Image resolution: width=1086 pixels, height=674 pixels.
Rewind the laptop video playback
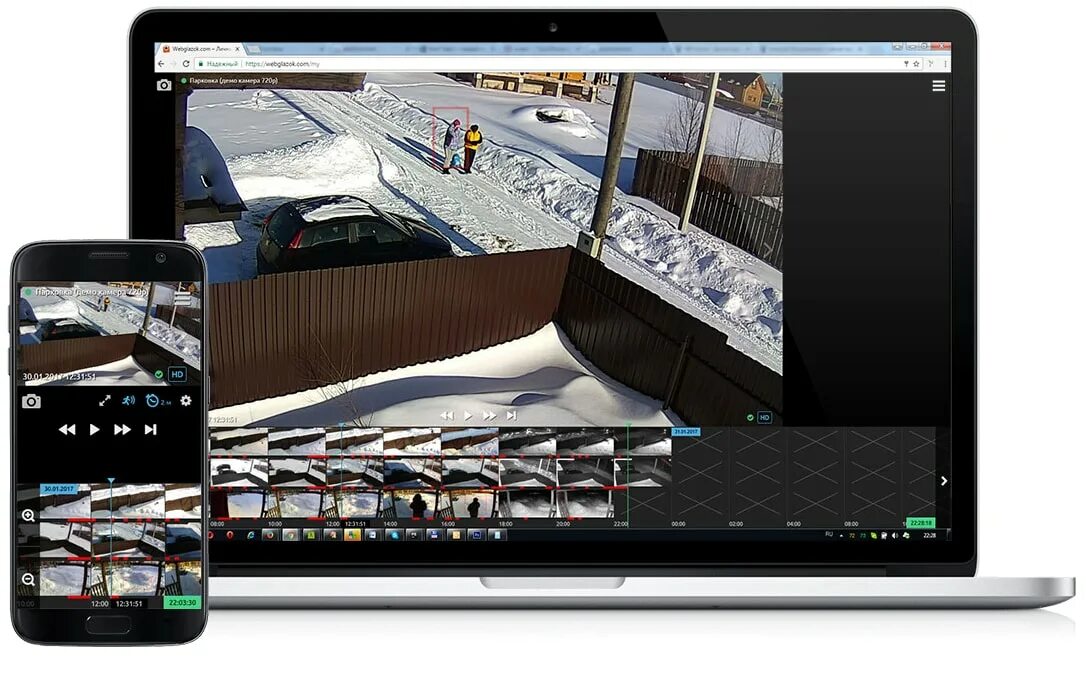447,416
